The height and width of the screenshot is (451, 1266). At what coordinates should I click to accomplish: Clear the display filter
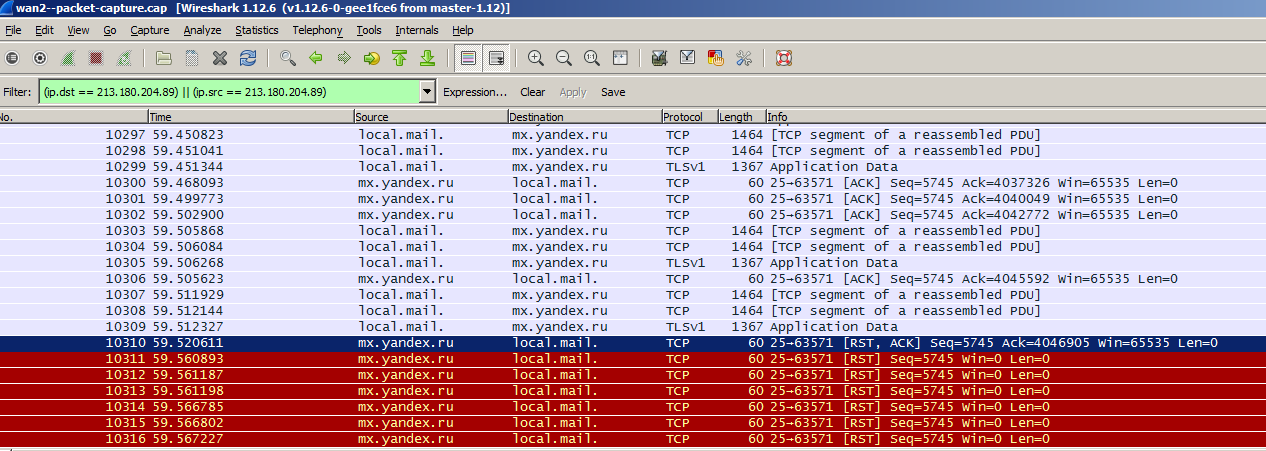tap(533, 92)
